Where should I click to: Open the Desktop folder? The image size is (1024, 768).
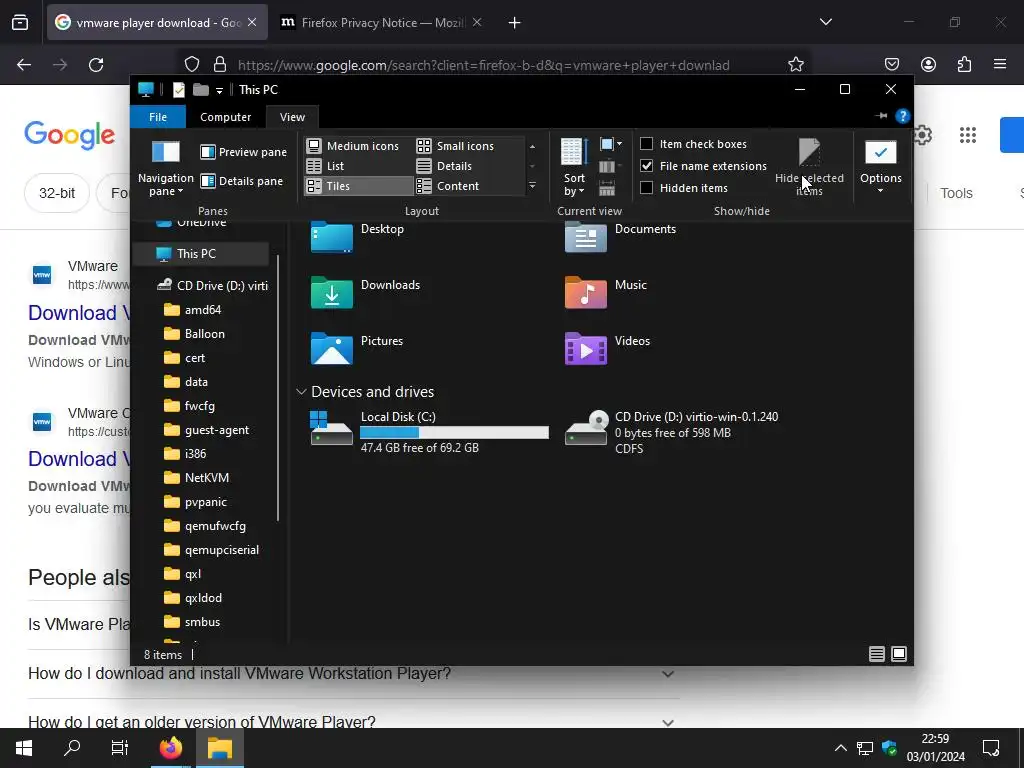pyautogui.click(x=358, y=236)
